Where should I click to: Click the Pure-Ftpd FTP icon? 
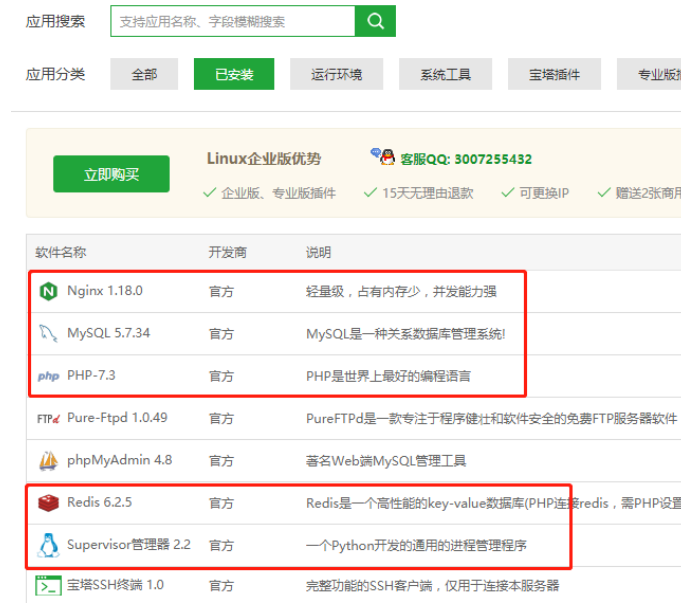pos(48,418)
